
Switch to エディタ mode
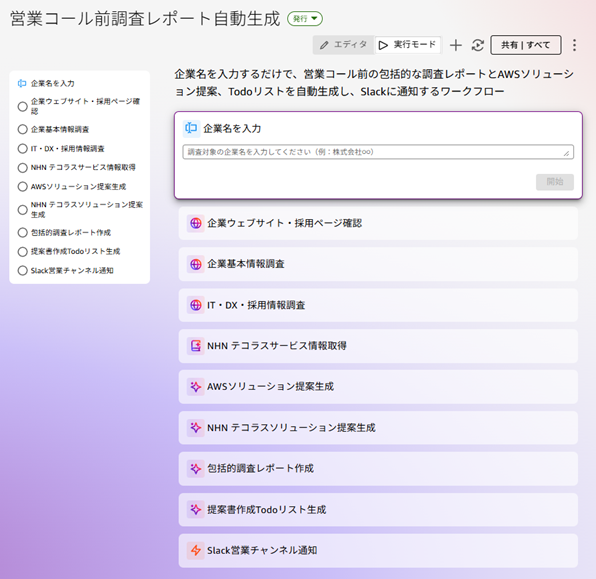pos(343,45)
